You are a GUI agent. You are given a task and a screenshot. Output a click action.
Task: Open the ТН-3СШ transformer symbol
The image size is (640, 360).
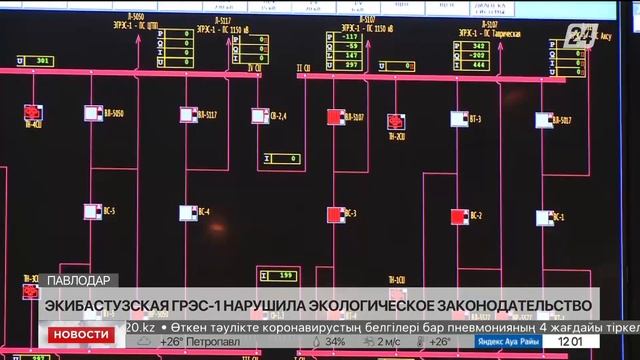click(x=31, y=291)
